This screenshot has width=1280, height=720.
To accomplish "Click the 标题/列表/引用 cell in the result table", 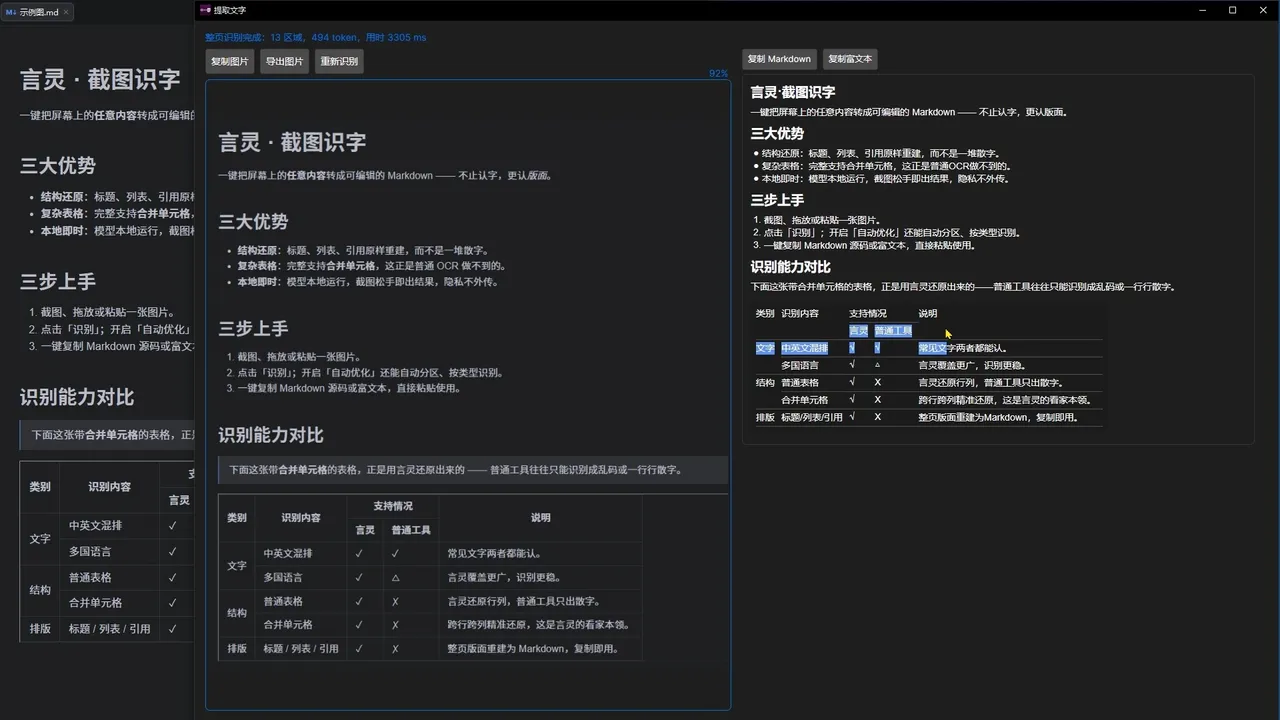I will [812, 417].
